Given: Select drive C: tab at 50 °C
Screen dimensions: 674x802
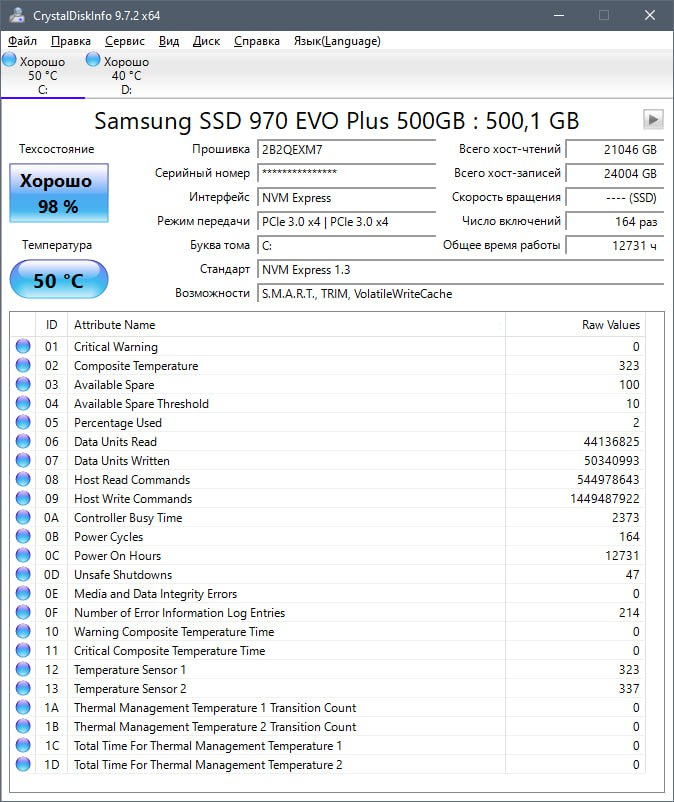Looking at the screenshot, I should [x=42, y=75].
